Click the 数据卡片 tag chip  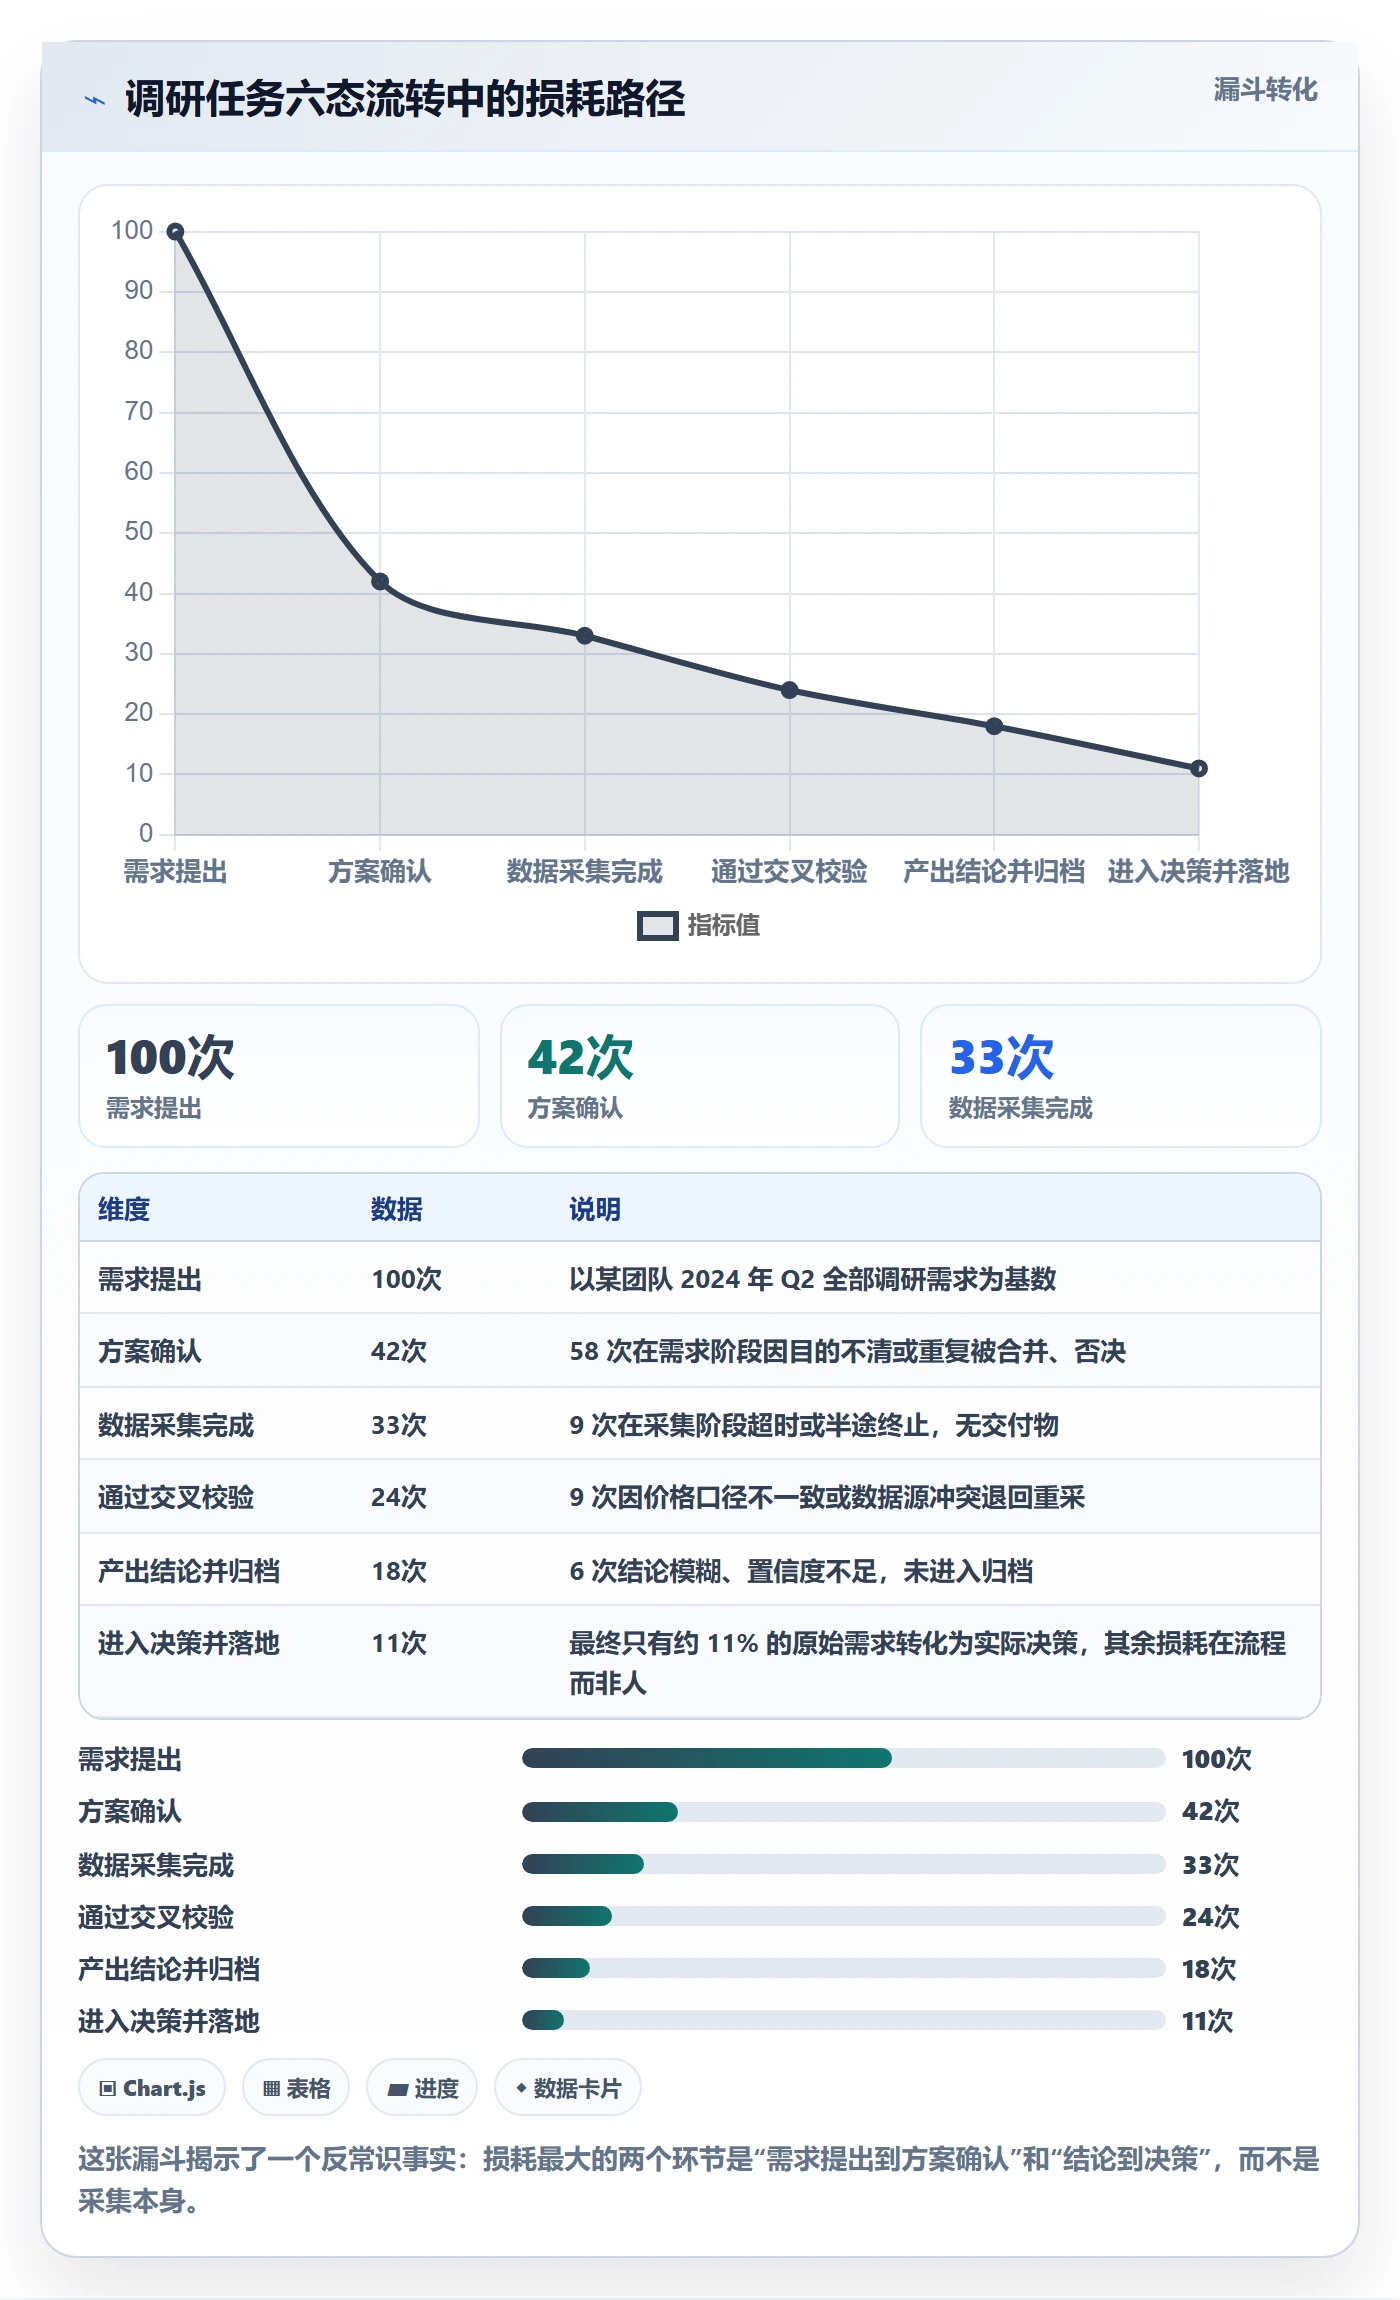click(x=568, y=2088)
